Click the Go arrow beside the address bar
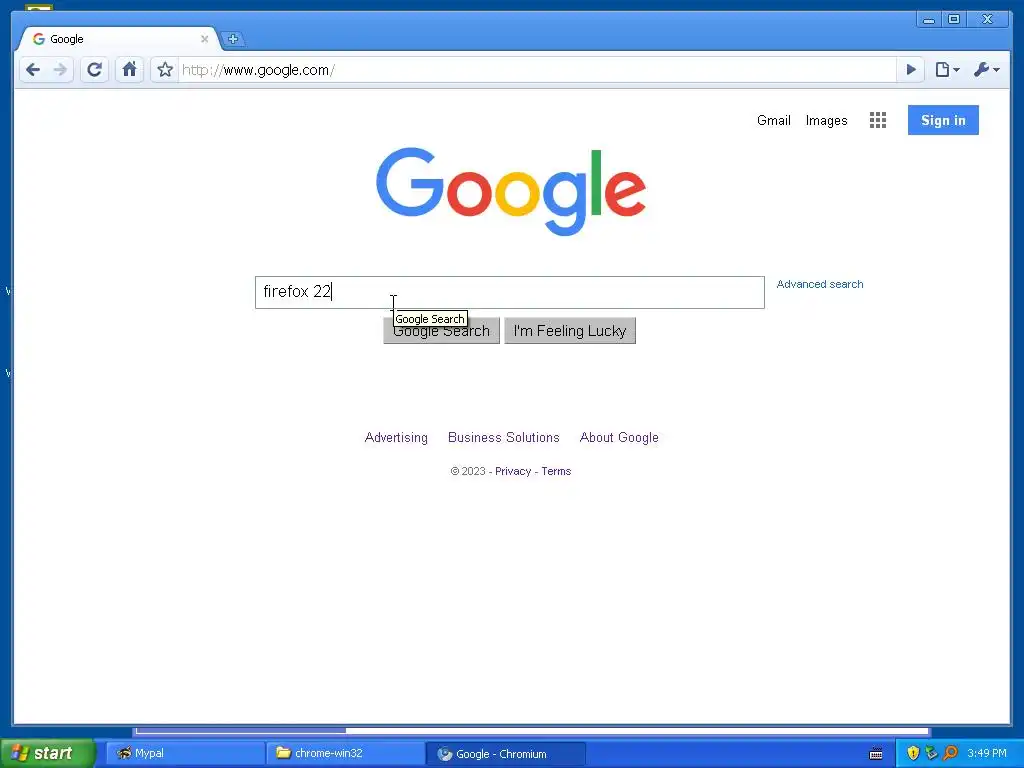The width and height of the screenshot is (1024, 768). (x=911, y=70)
